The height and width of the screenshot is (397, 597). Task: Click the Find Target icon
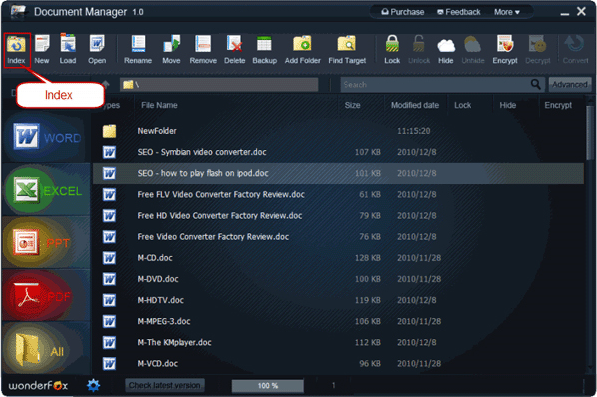click(x=346, y=44)
